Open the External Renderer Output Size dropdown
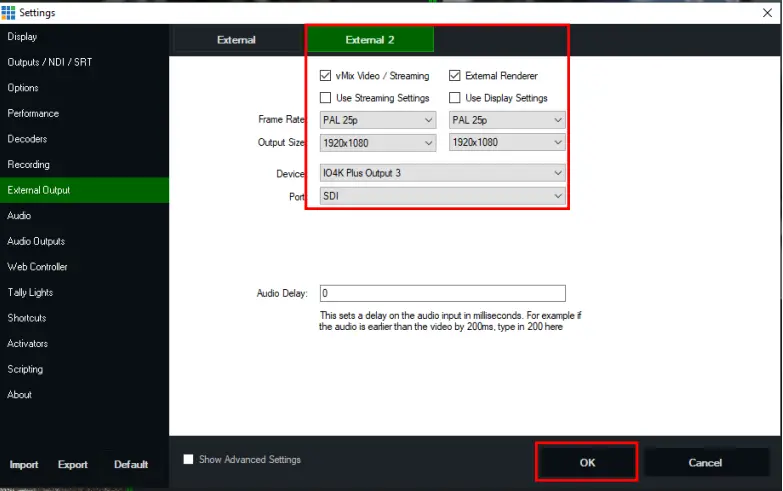 [507, 142]
